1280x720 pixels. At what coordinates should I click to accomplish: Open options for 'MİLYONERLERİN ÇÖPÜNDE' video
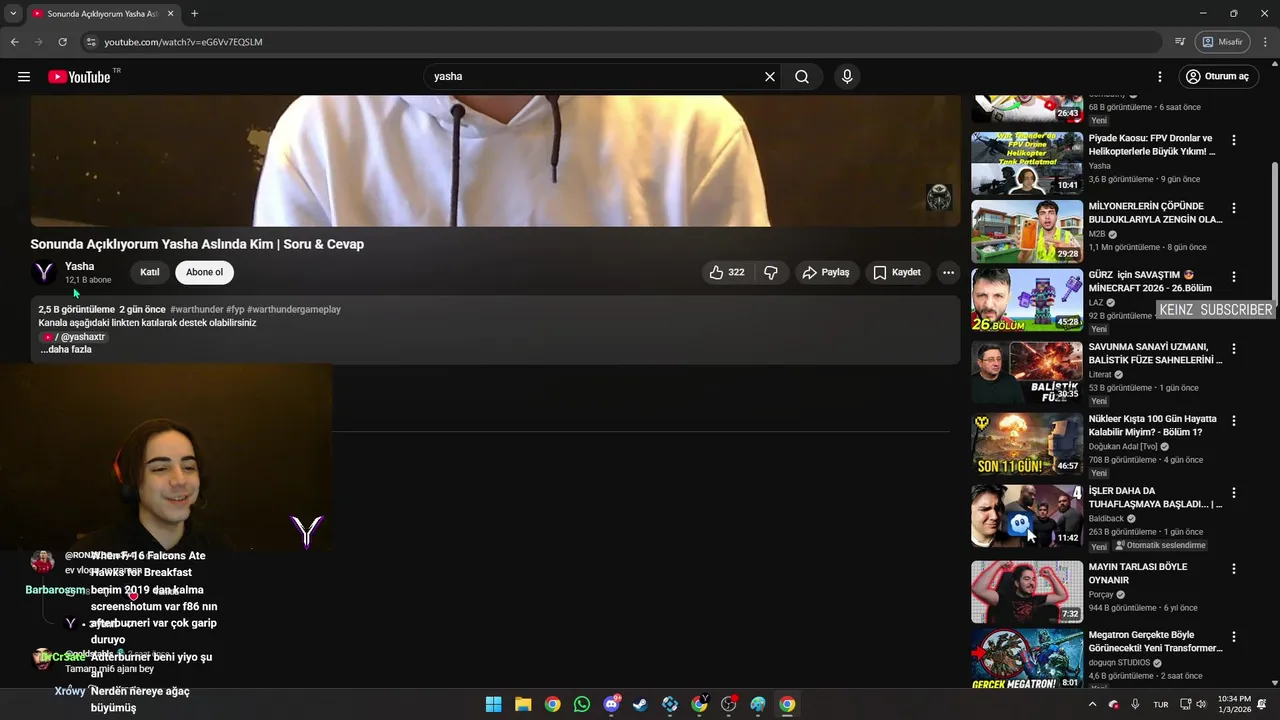[x=1234, y=209]
